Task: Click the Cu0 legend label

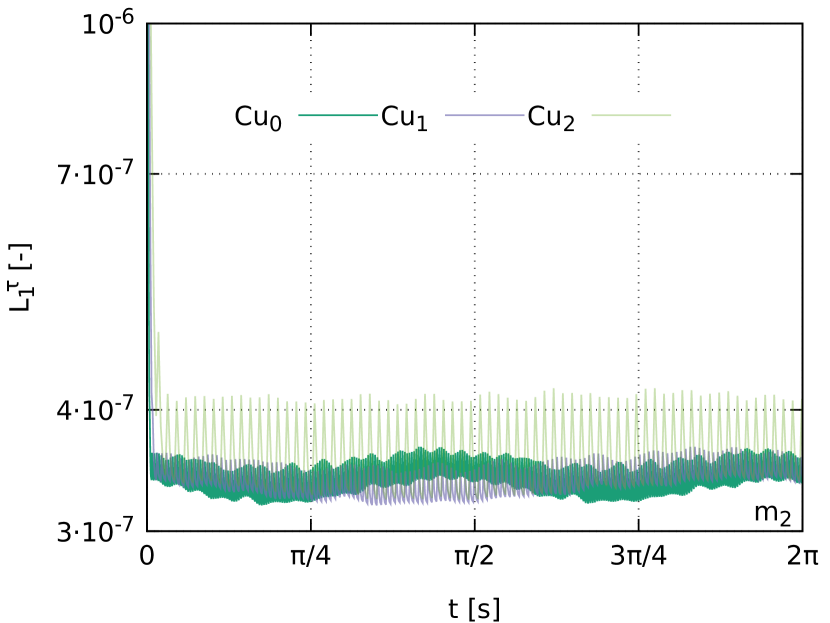Action: (258, 118)
